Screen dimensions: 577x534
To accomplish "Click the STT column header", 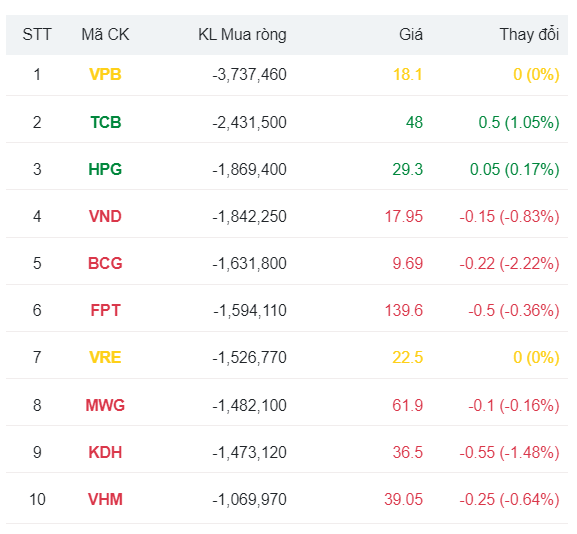I will 37,35.
